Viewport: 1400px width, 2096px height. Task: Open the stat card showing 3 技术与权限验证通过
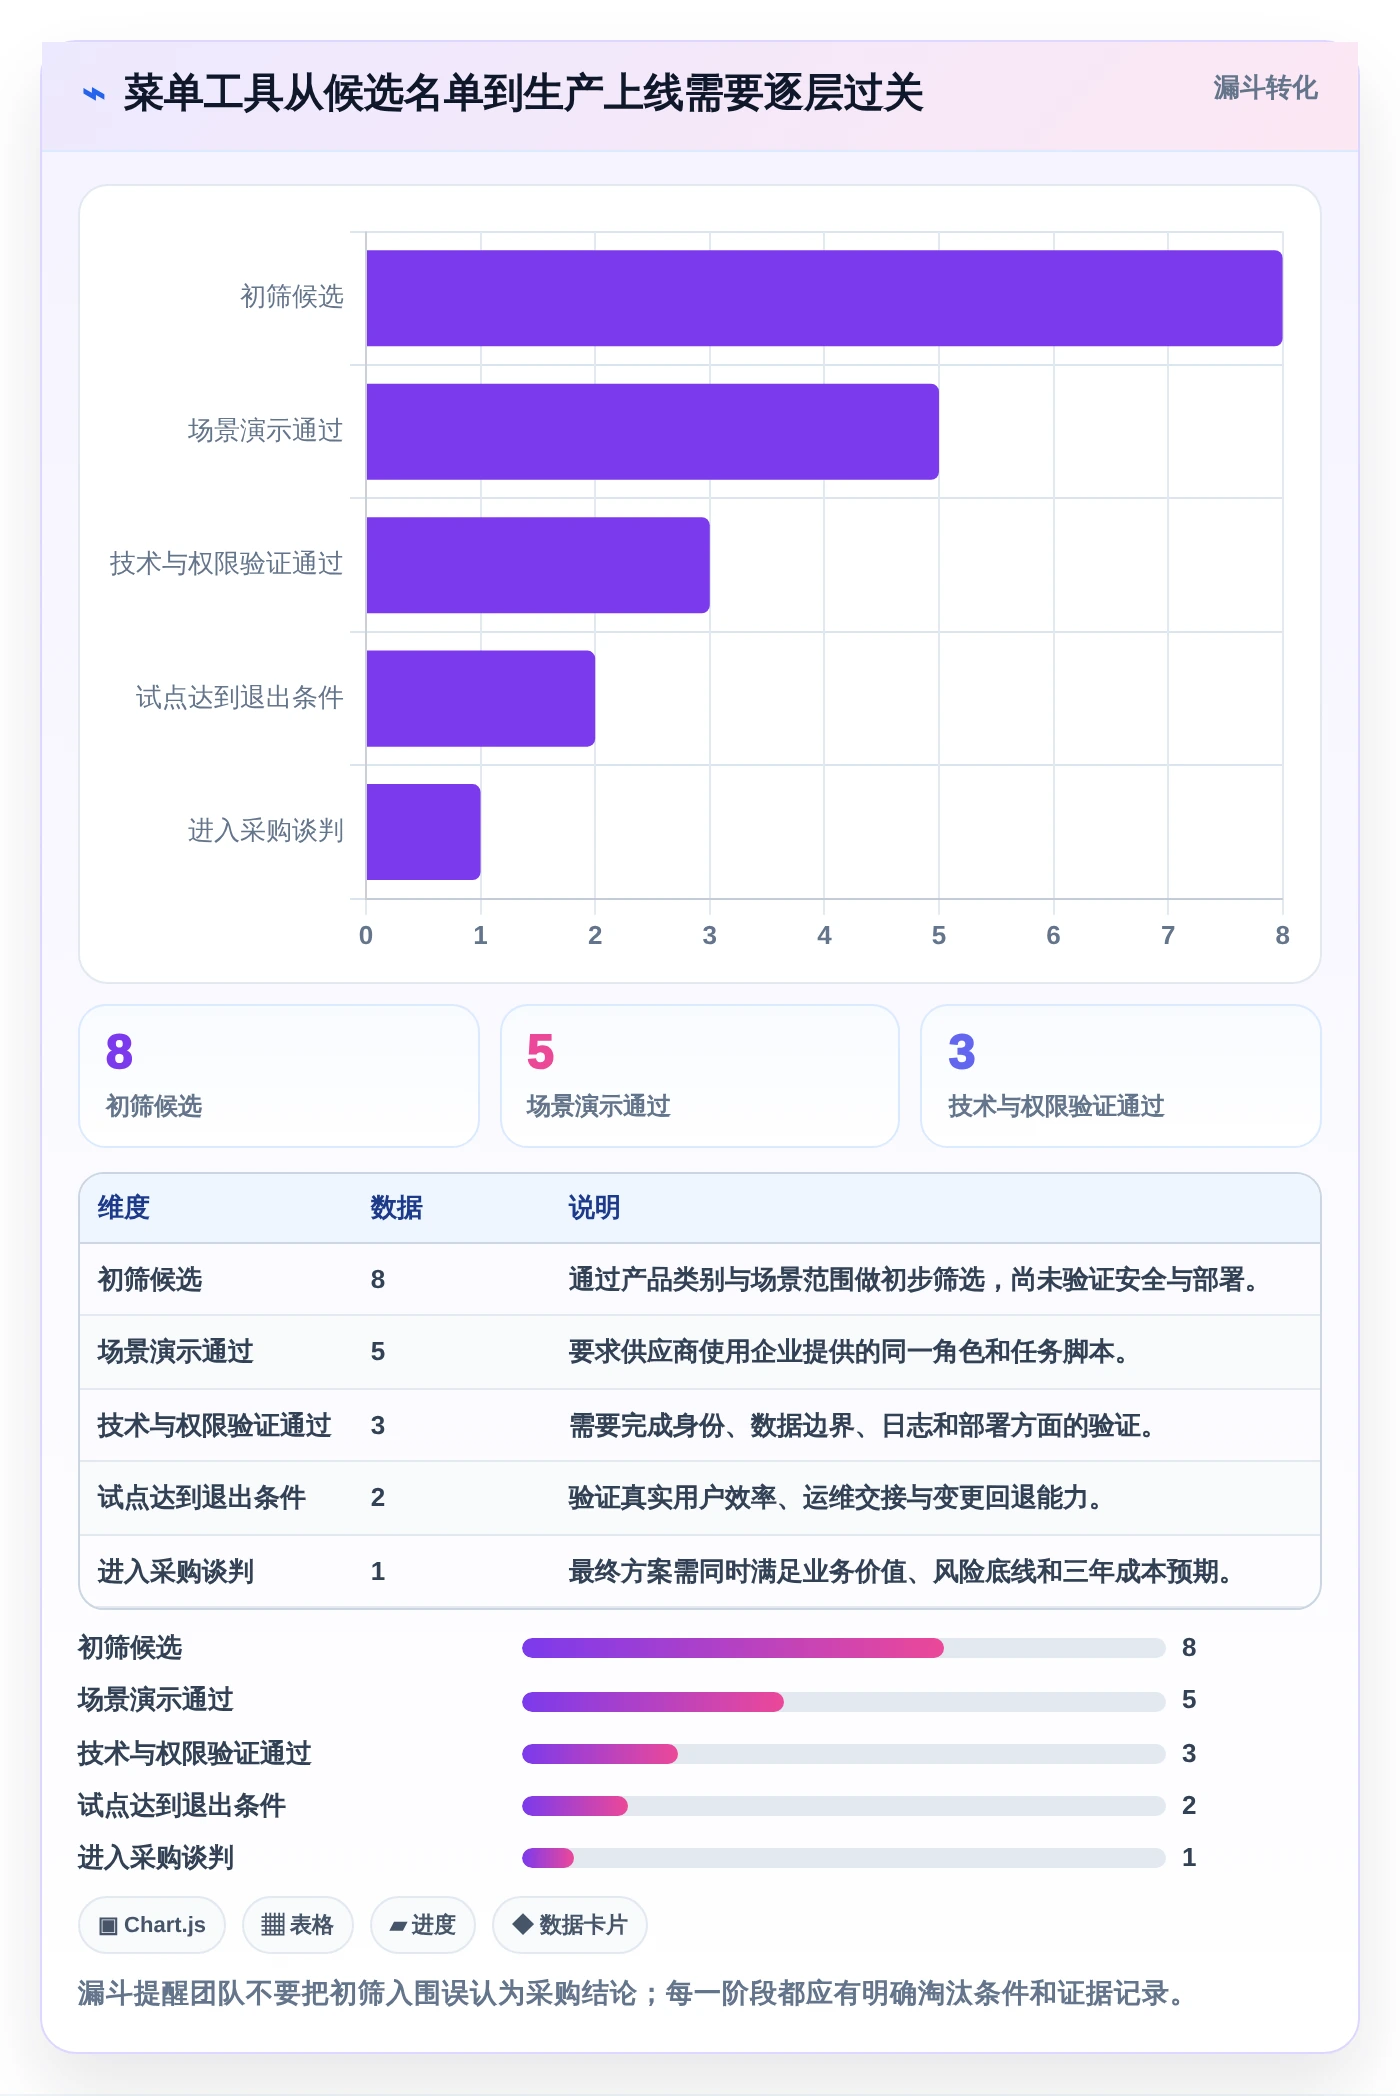point(1121,1076)
